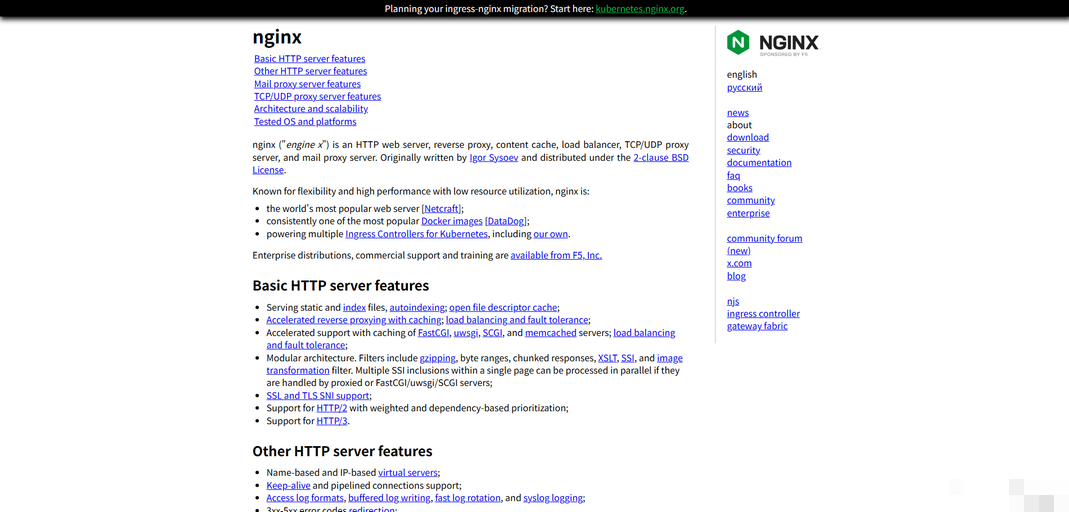Open SSL and TLS SNI support link
The height and width of the screenshot is (512, 1069).
coord(318,395)
